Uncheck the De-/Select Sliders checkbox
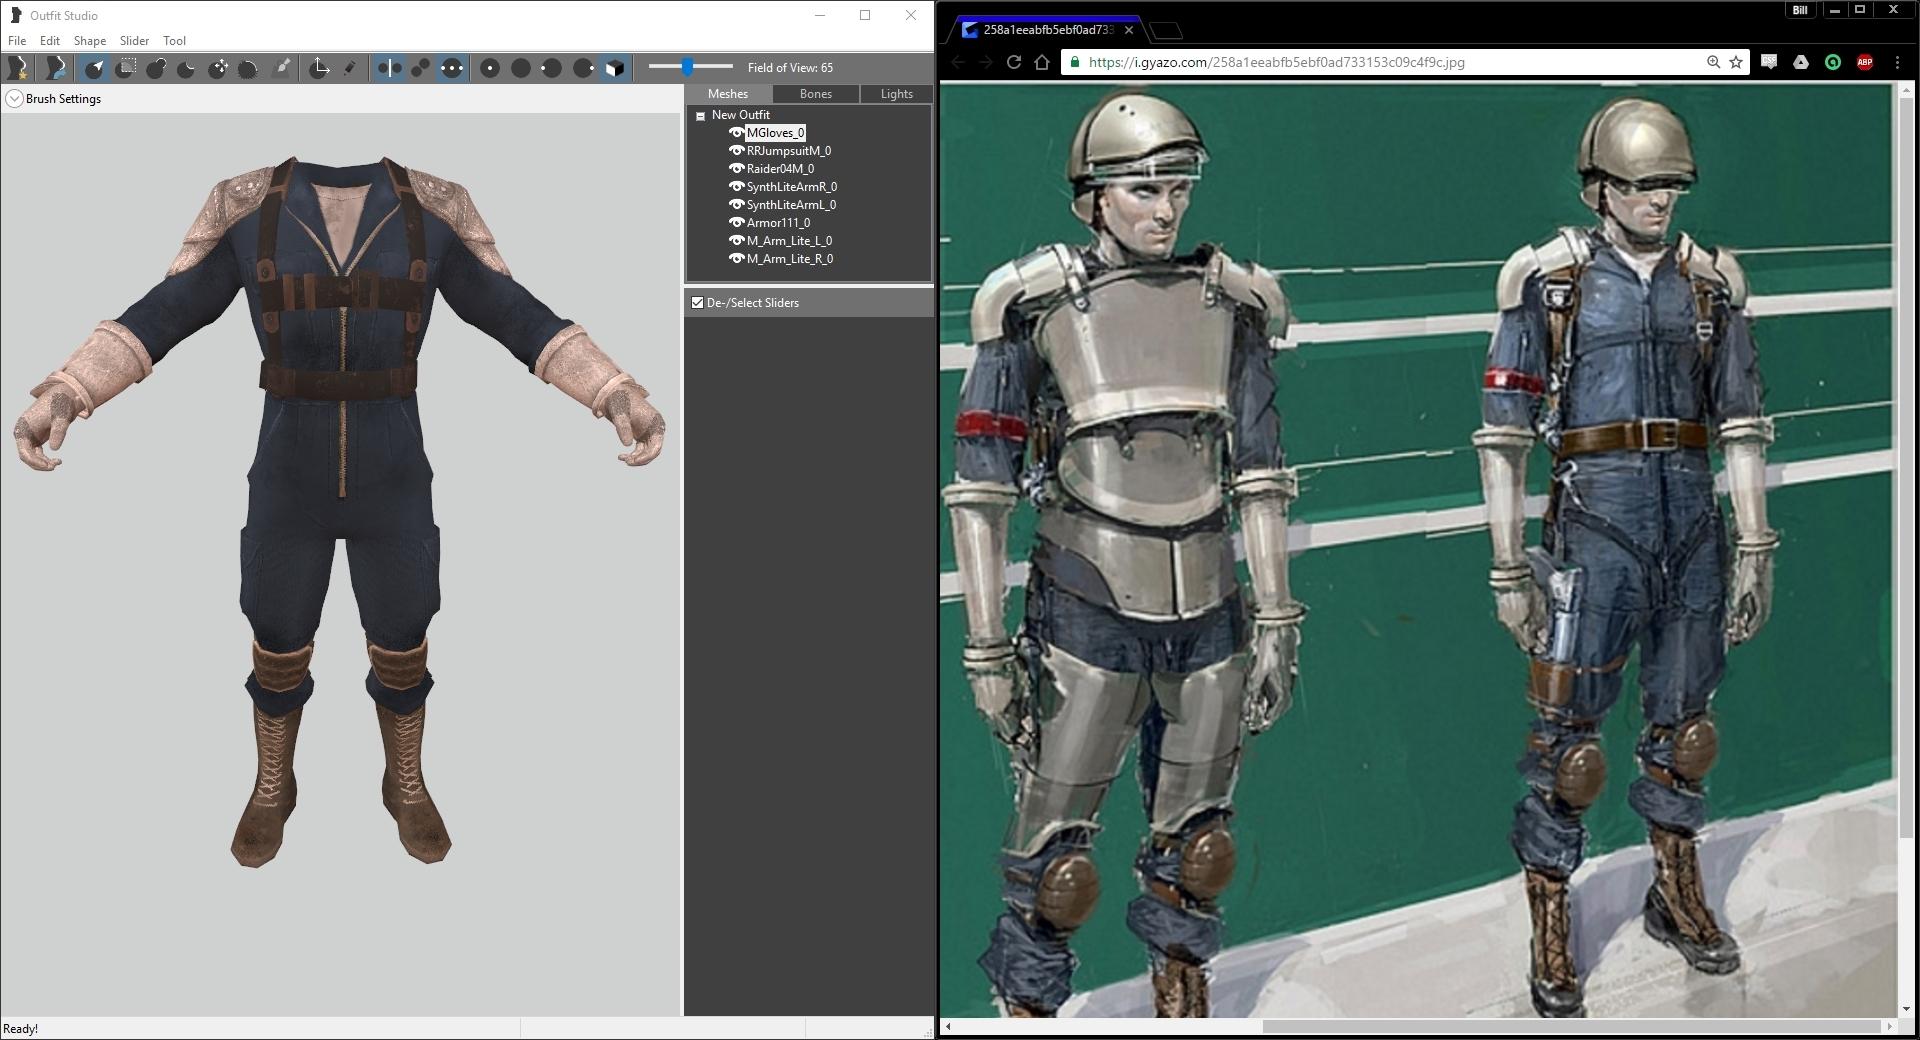 tap(698, 303)
